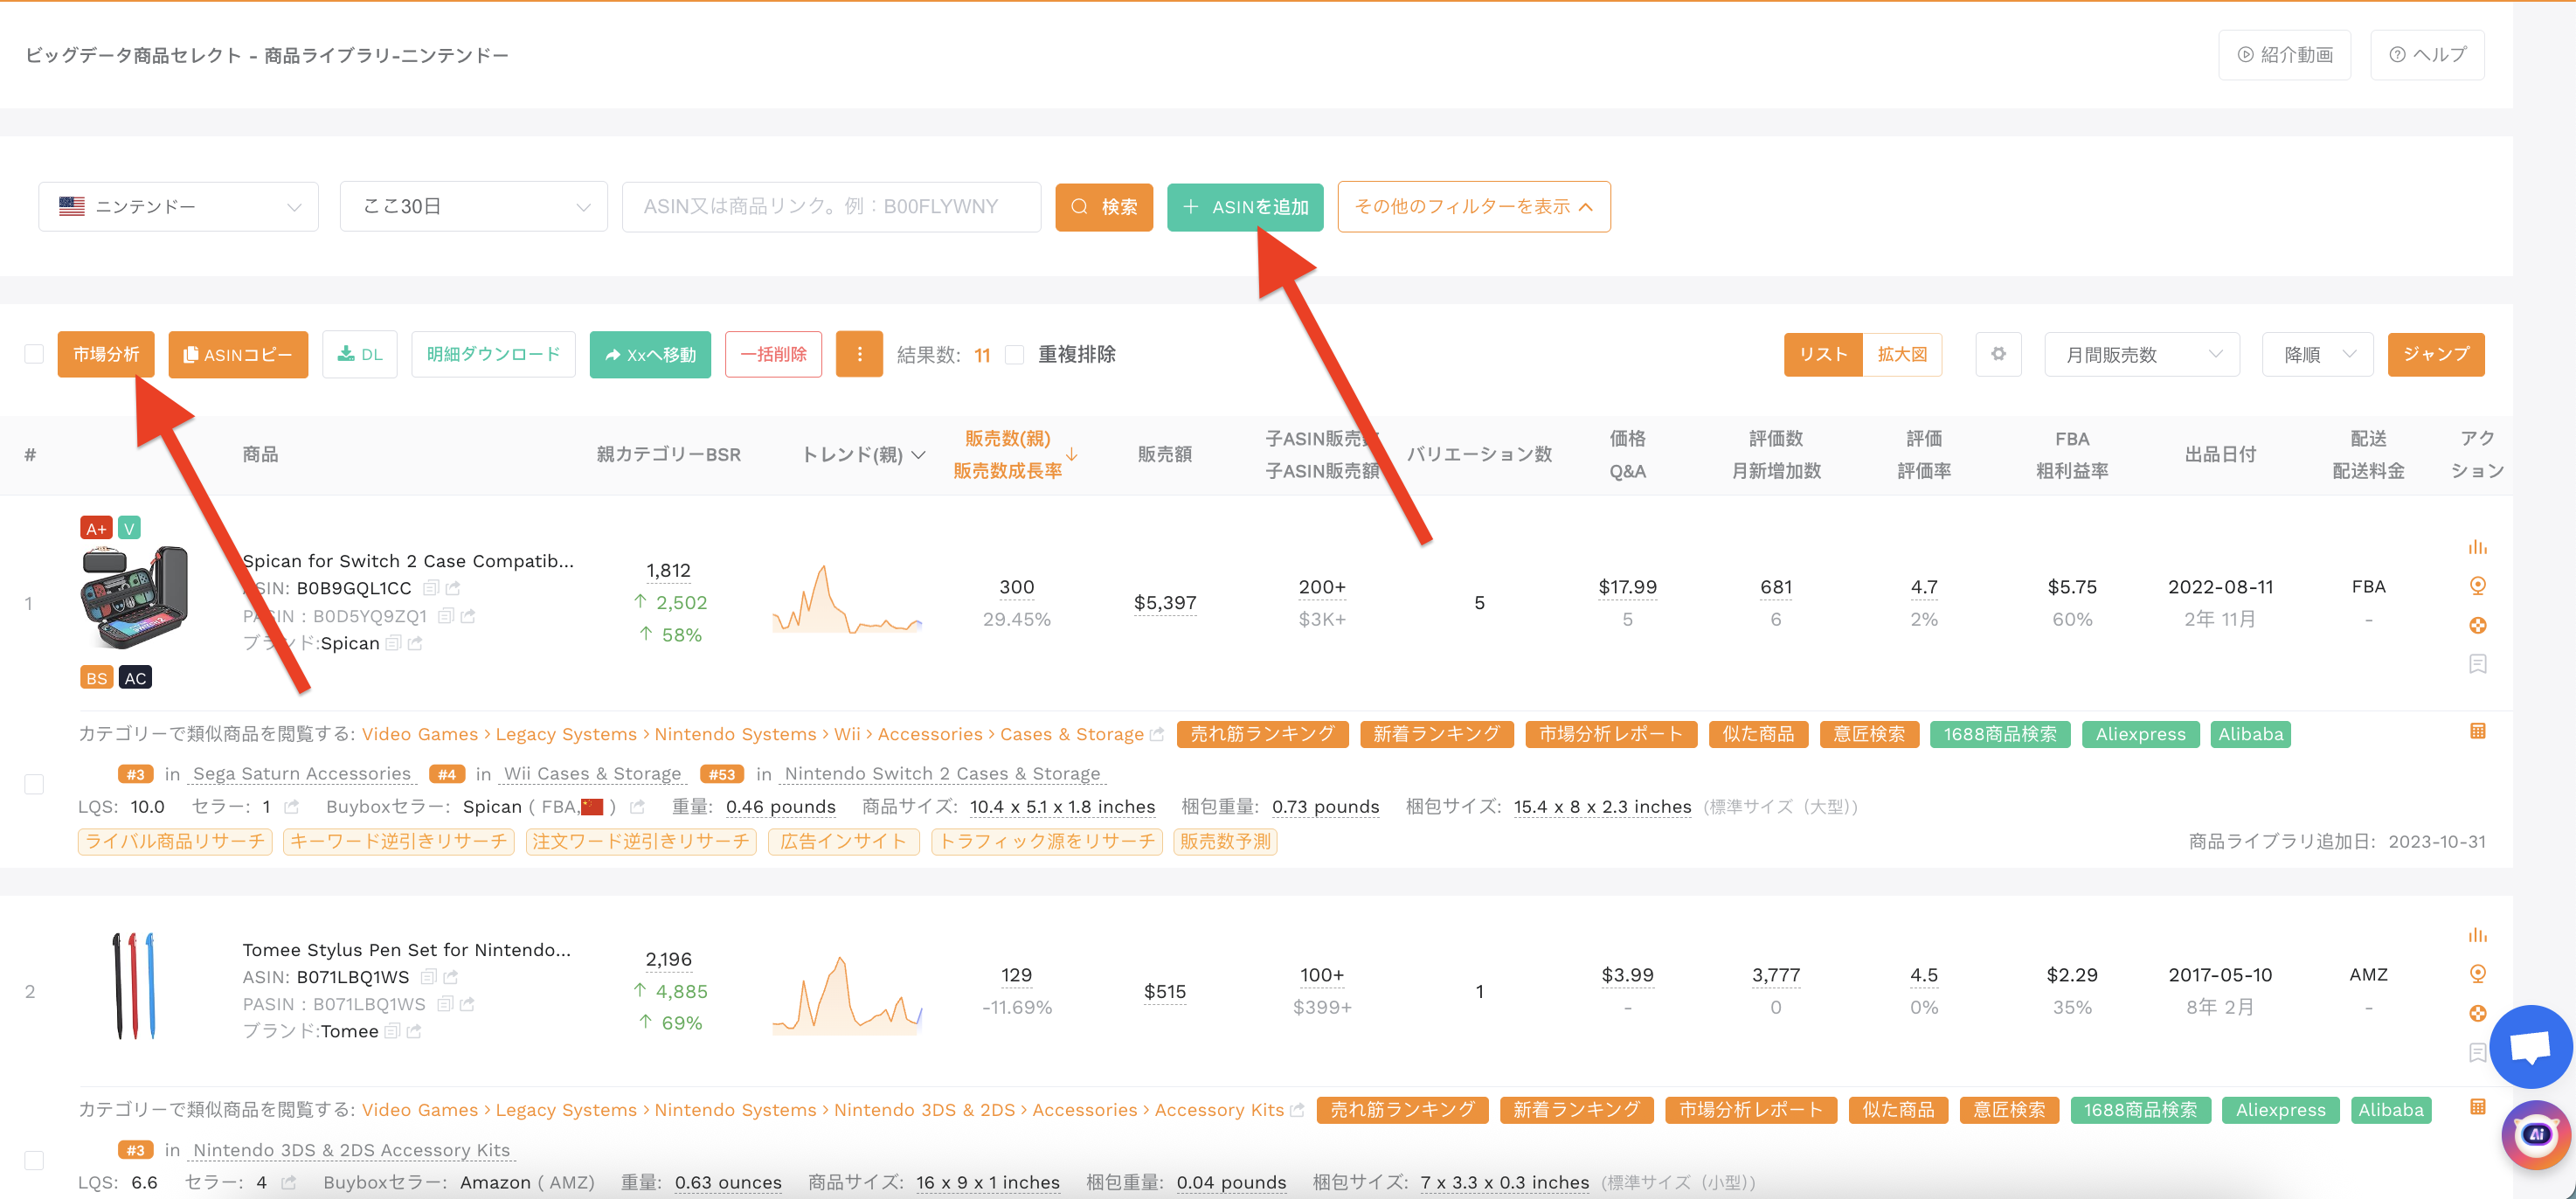Open calculator icon in Tomee category row
Image resolution: width=2576 pixels, height=1199 pixels.
point(2477,1107)
